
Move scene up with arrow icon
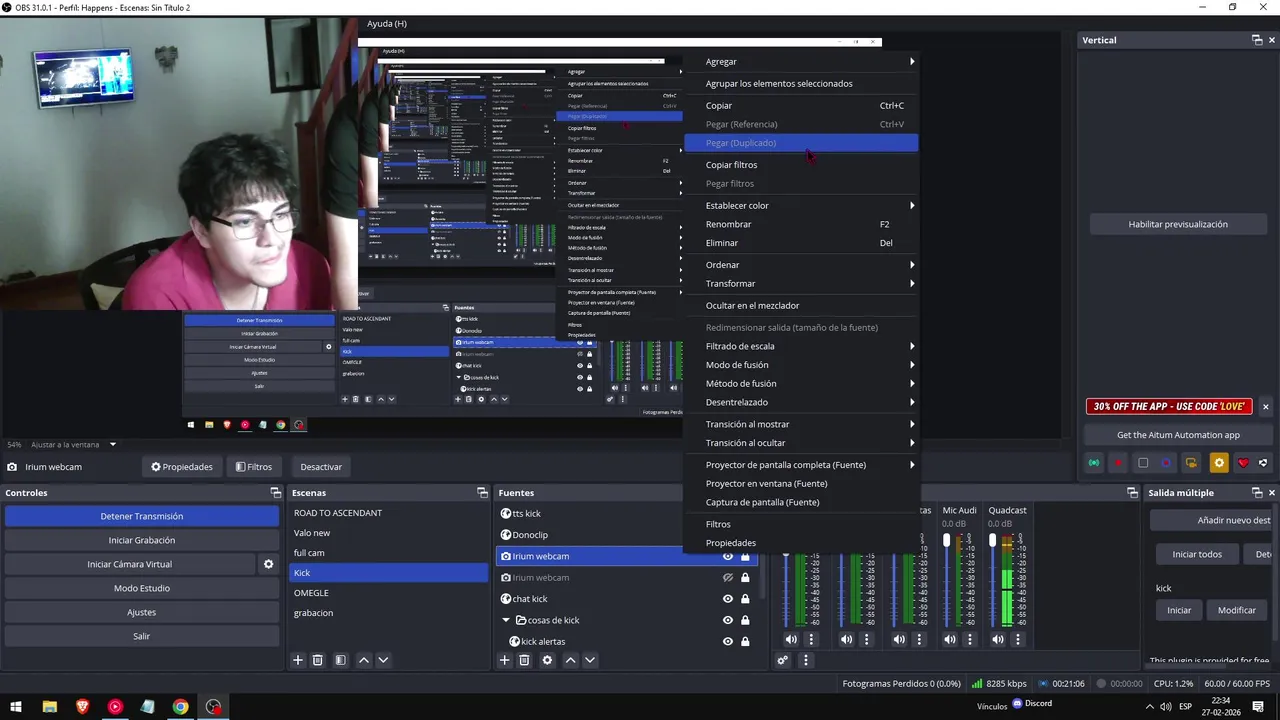363,660
